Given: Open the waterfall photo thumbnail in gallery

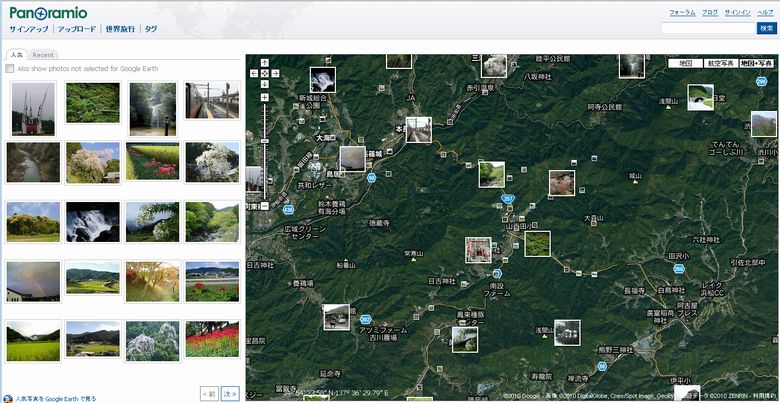Looking at the screenshot, I should pyautogui.click(x=92, y=221).
